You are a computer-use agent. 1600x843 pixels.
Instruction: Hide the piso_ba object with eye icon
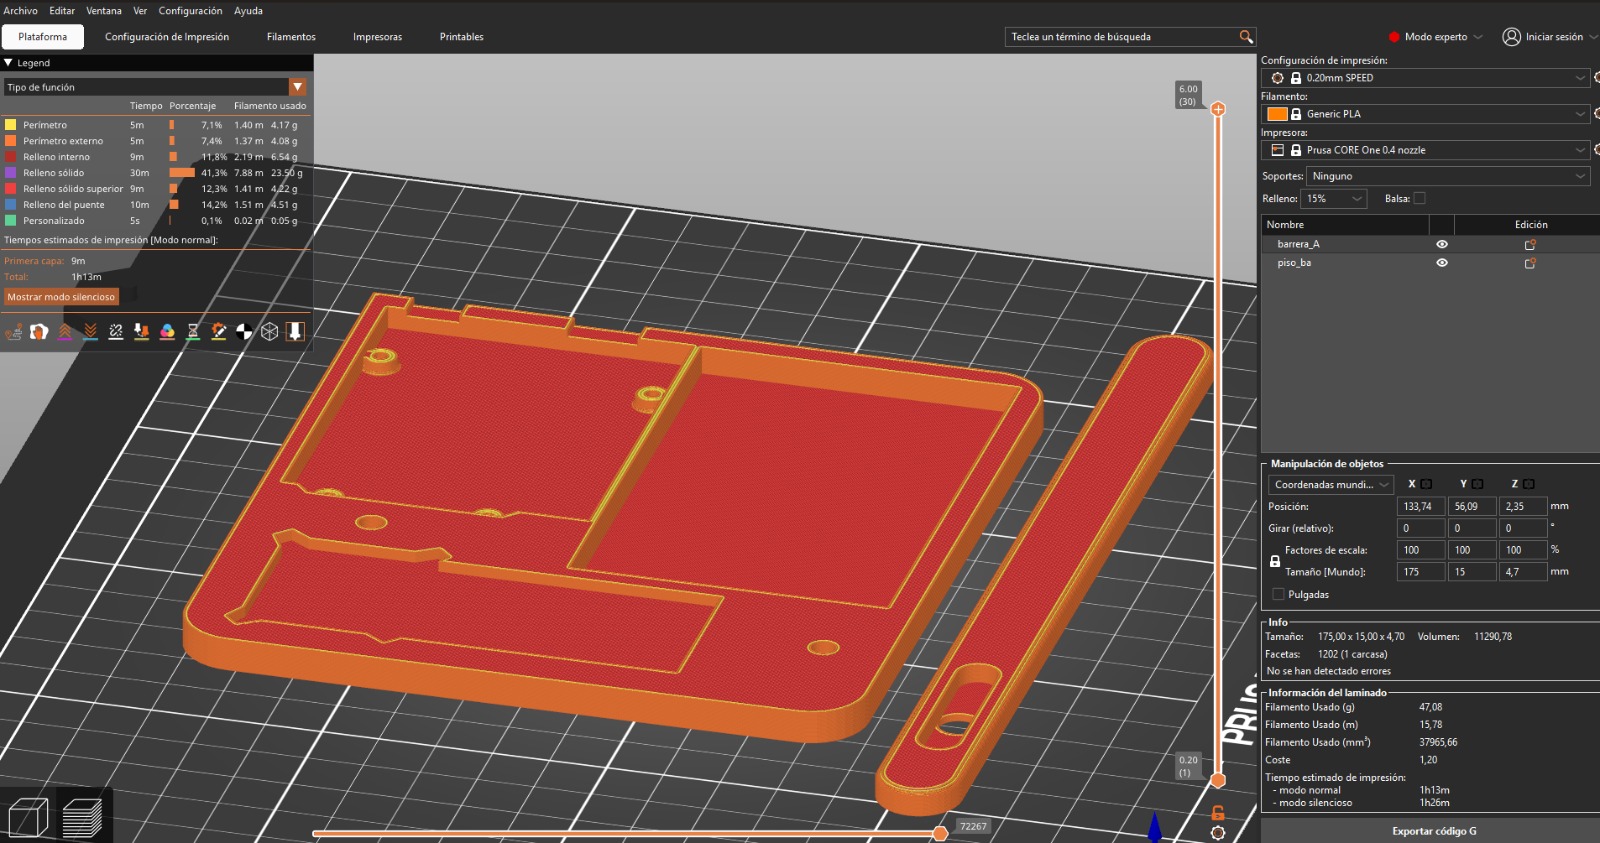(1442, 263)
